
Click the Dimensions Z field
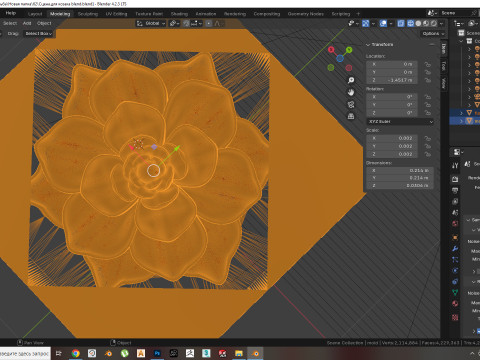click(400, 186)
